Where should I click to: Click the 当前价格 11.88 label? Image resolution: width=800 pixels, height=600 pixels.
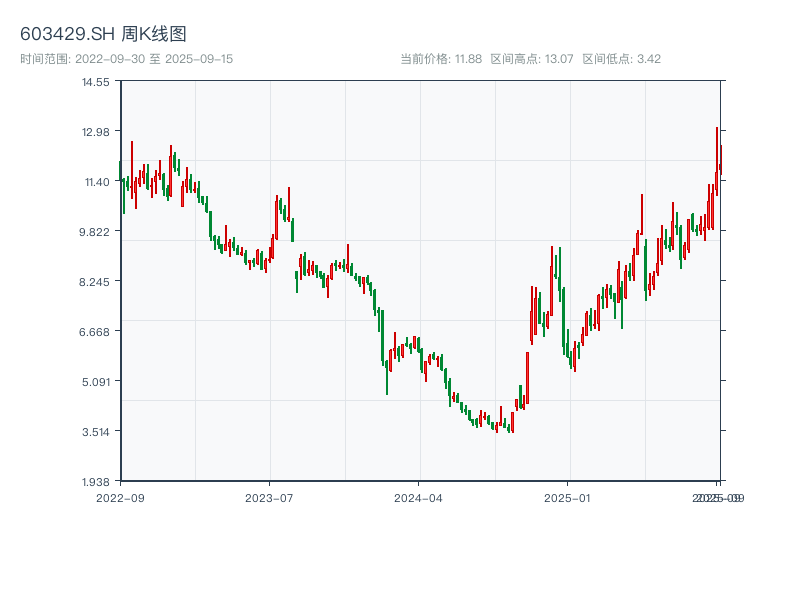[441, 59]
